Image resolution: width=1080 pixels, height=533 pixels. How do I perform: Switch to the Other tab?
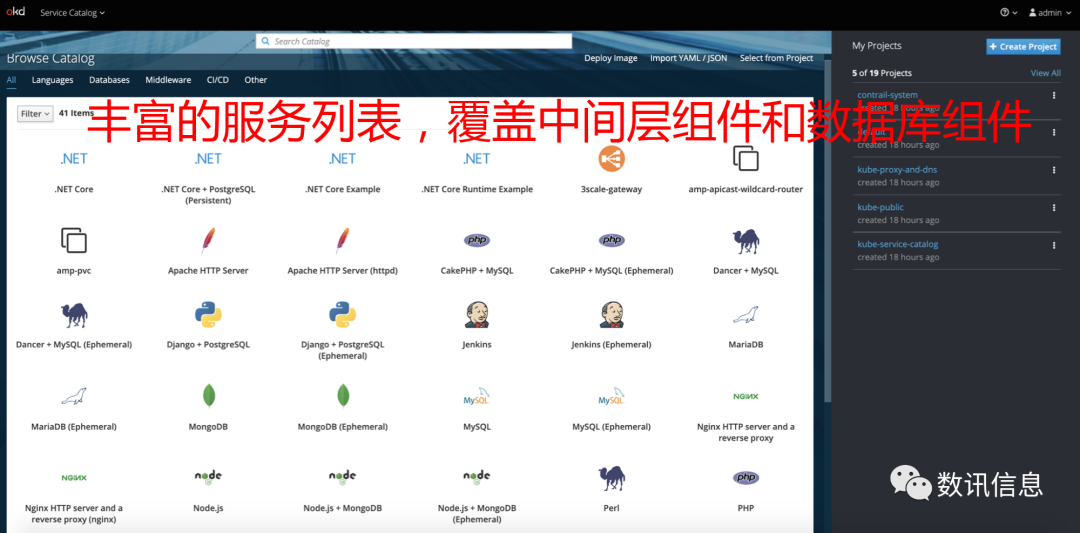click(x=256, y=80)
